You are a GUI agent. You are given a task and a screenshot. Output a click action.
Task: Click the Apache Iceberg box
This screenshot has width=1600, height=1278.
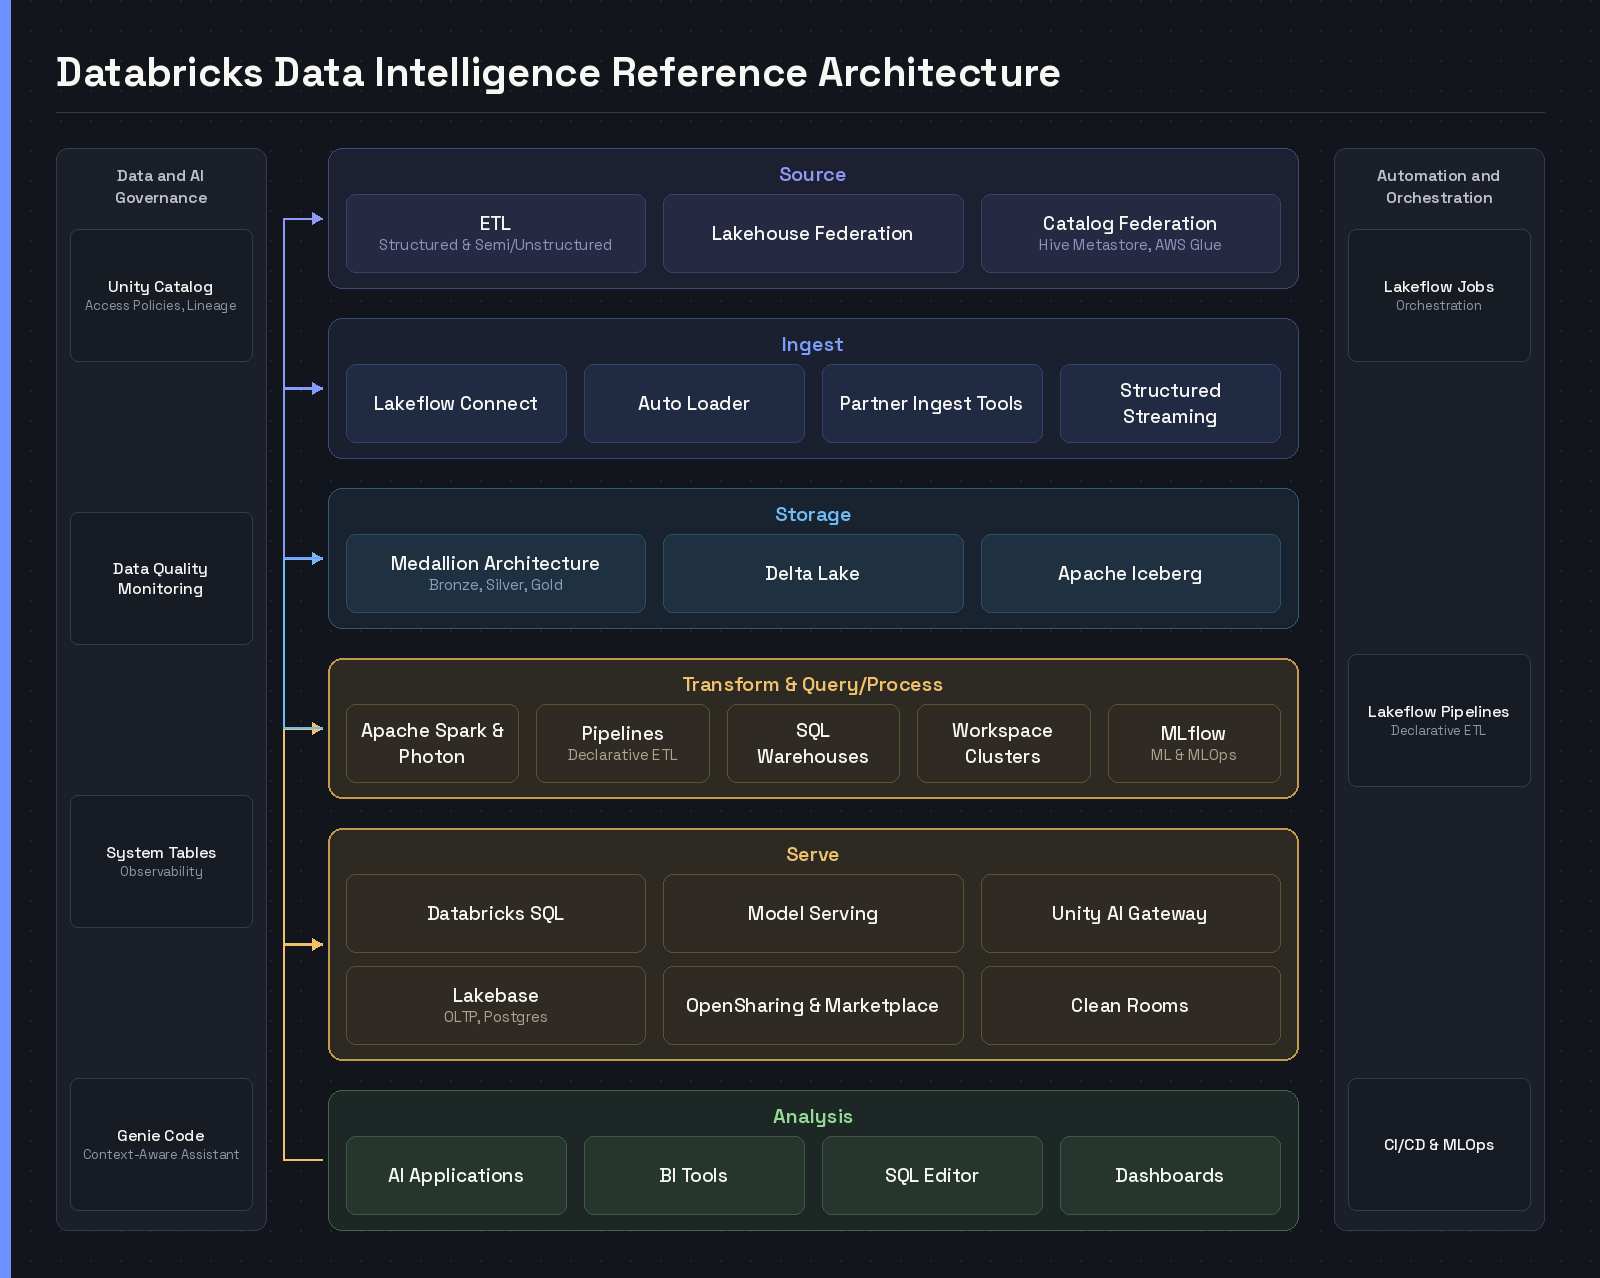(1130, 573)
